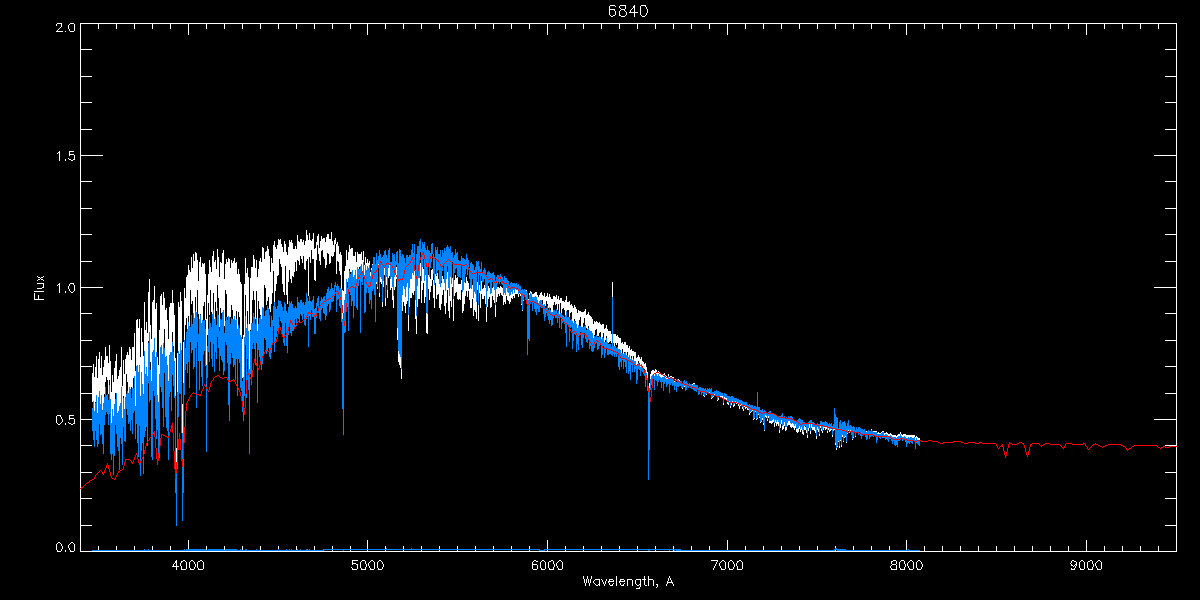Click the Flux y-axis label
1200x600 pixels.
coord(40,287)
